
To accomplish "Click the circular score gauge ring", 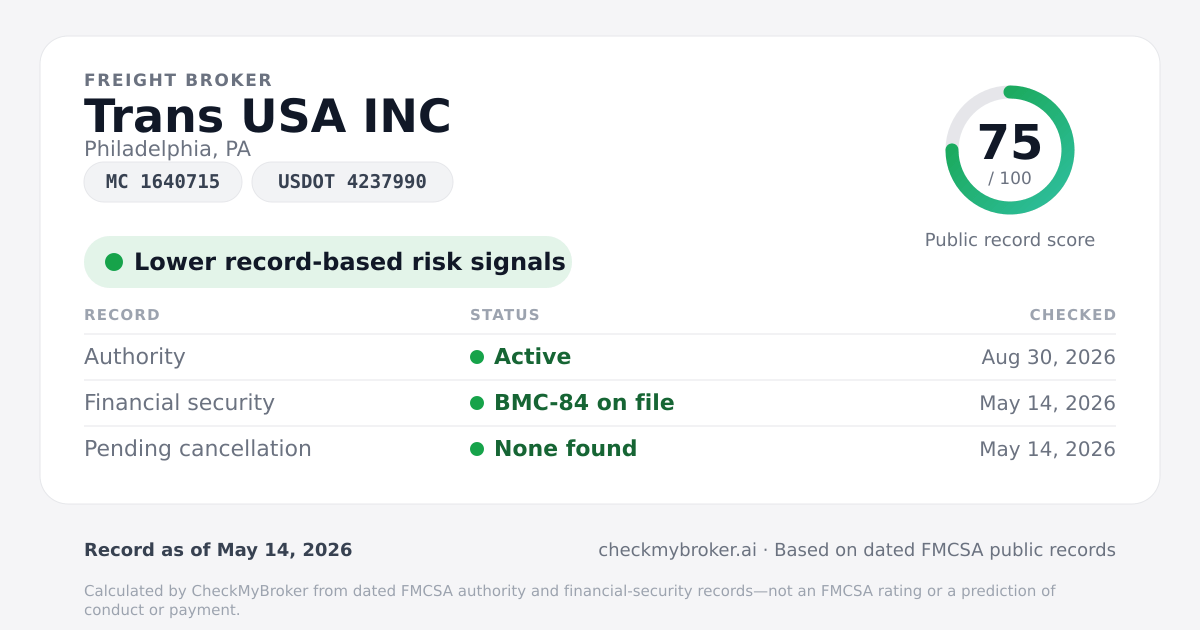I will pyautogui.click(x=1010, y=150).
